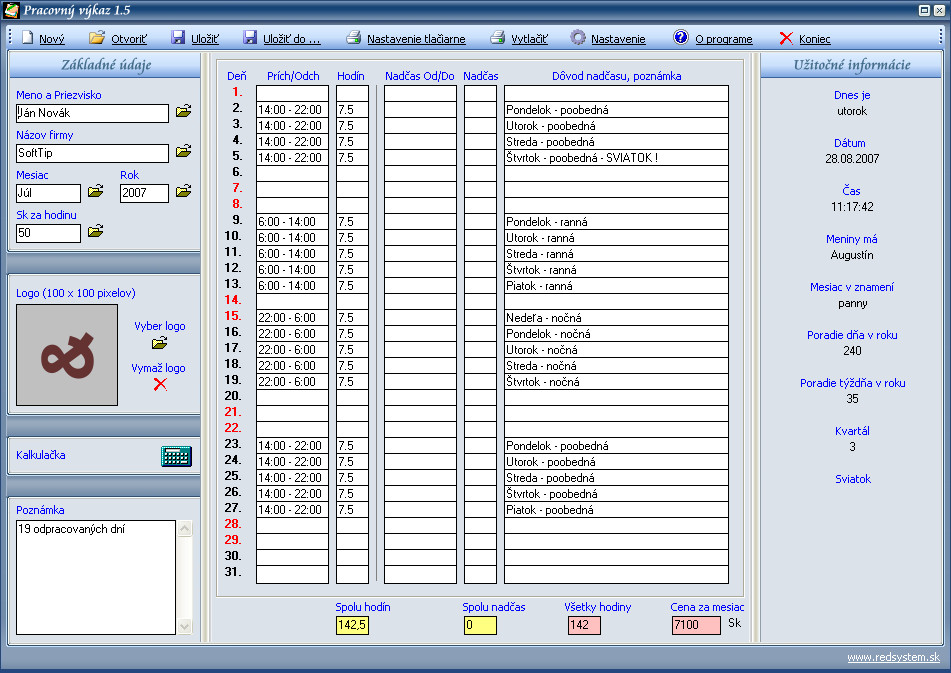Open folder icon next to Sk za hodinu
The width and height of the screenshot is (951, 673).
pyautogui.click(x=95, y=232)
